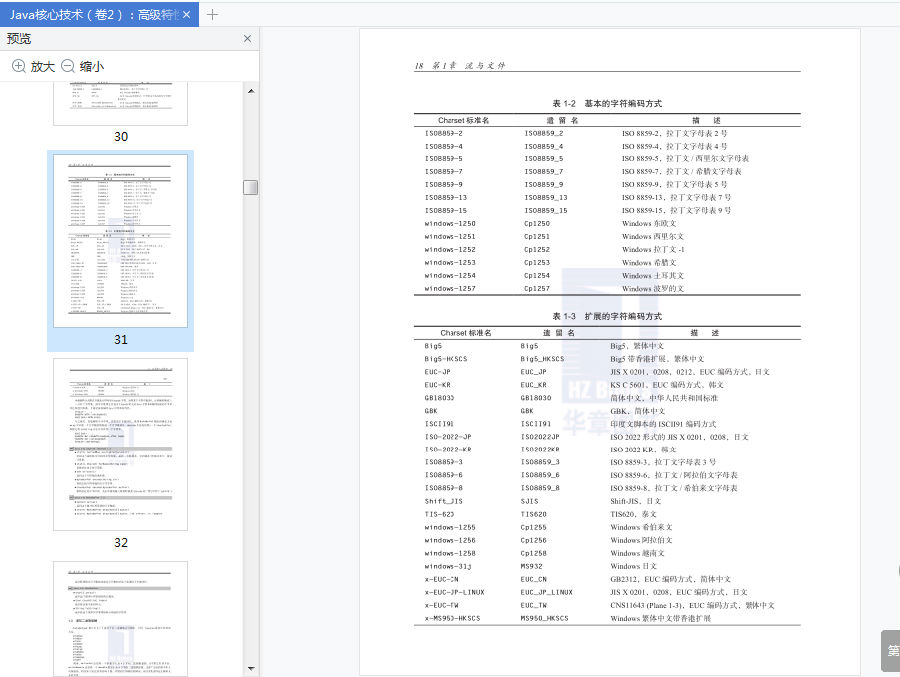Screen dimensions: 900x677
Task: Close the 预览 preview panel
Action: [x=247, y=38]
